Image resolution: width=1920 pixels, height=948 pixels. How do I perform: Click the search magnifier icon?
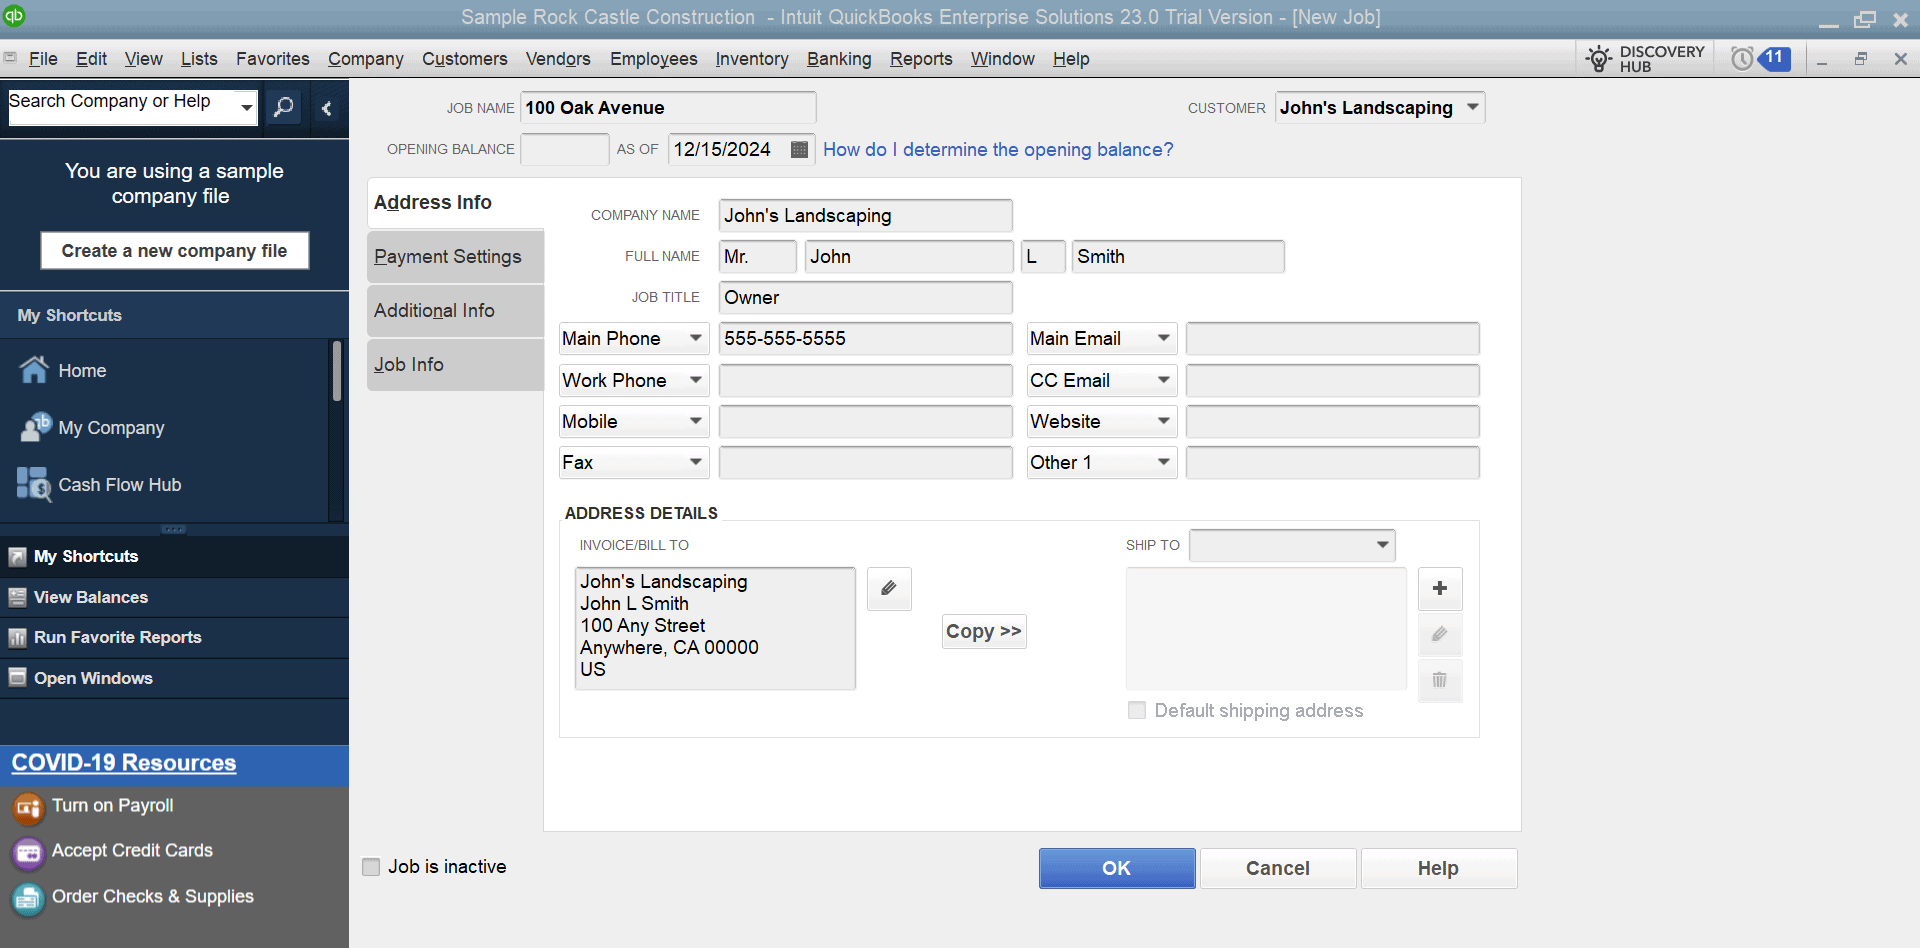pos(284,107)
